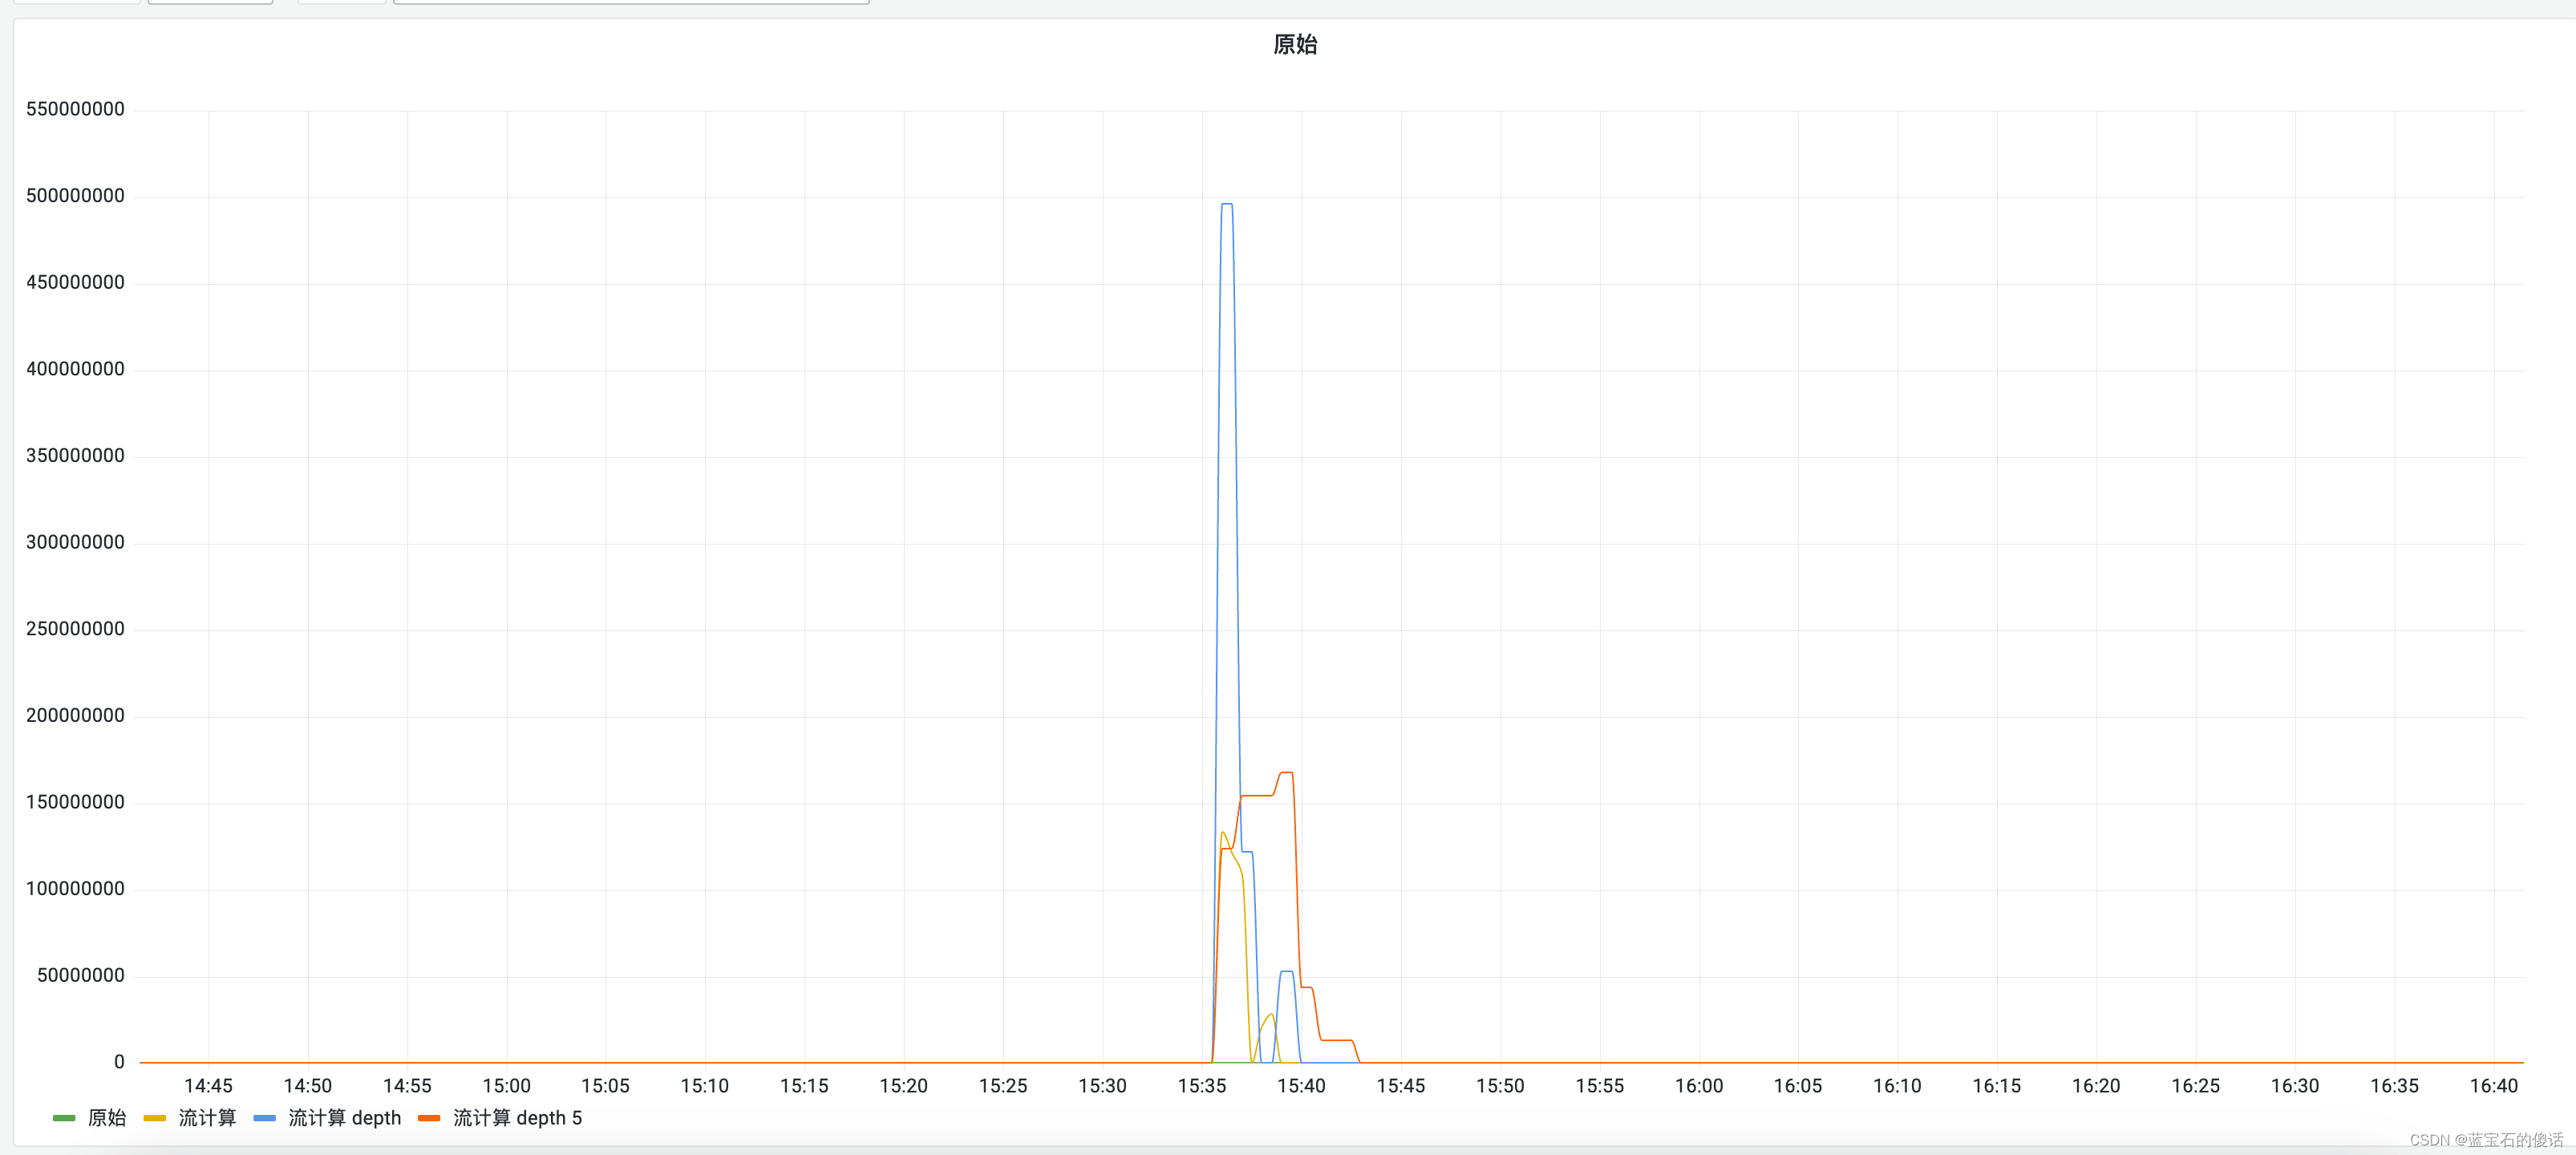Image resolution: width=2576 pixels, height=1155 pixels.
Task: Click the 15:35 time axis label
Action: coord(1201,1086)
